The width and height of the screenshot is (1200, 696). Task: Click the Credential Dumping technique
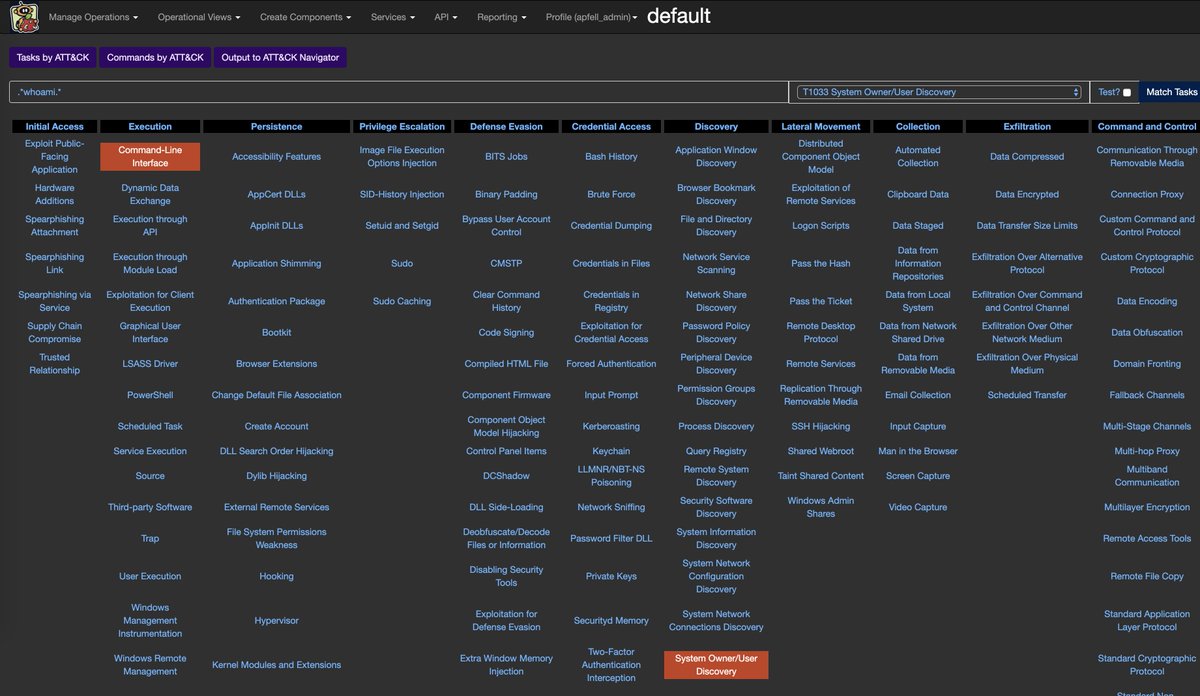[x=611, y=226]
